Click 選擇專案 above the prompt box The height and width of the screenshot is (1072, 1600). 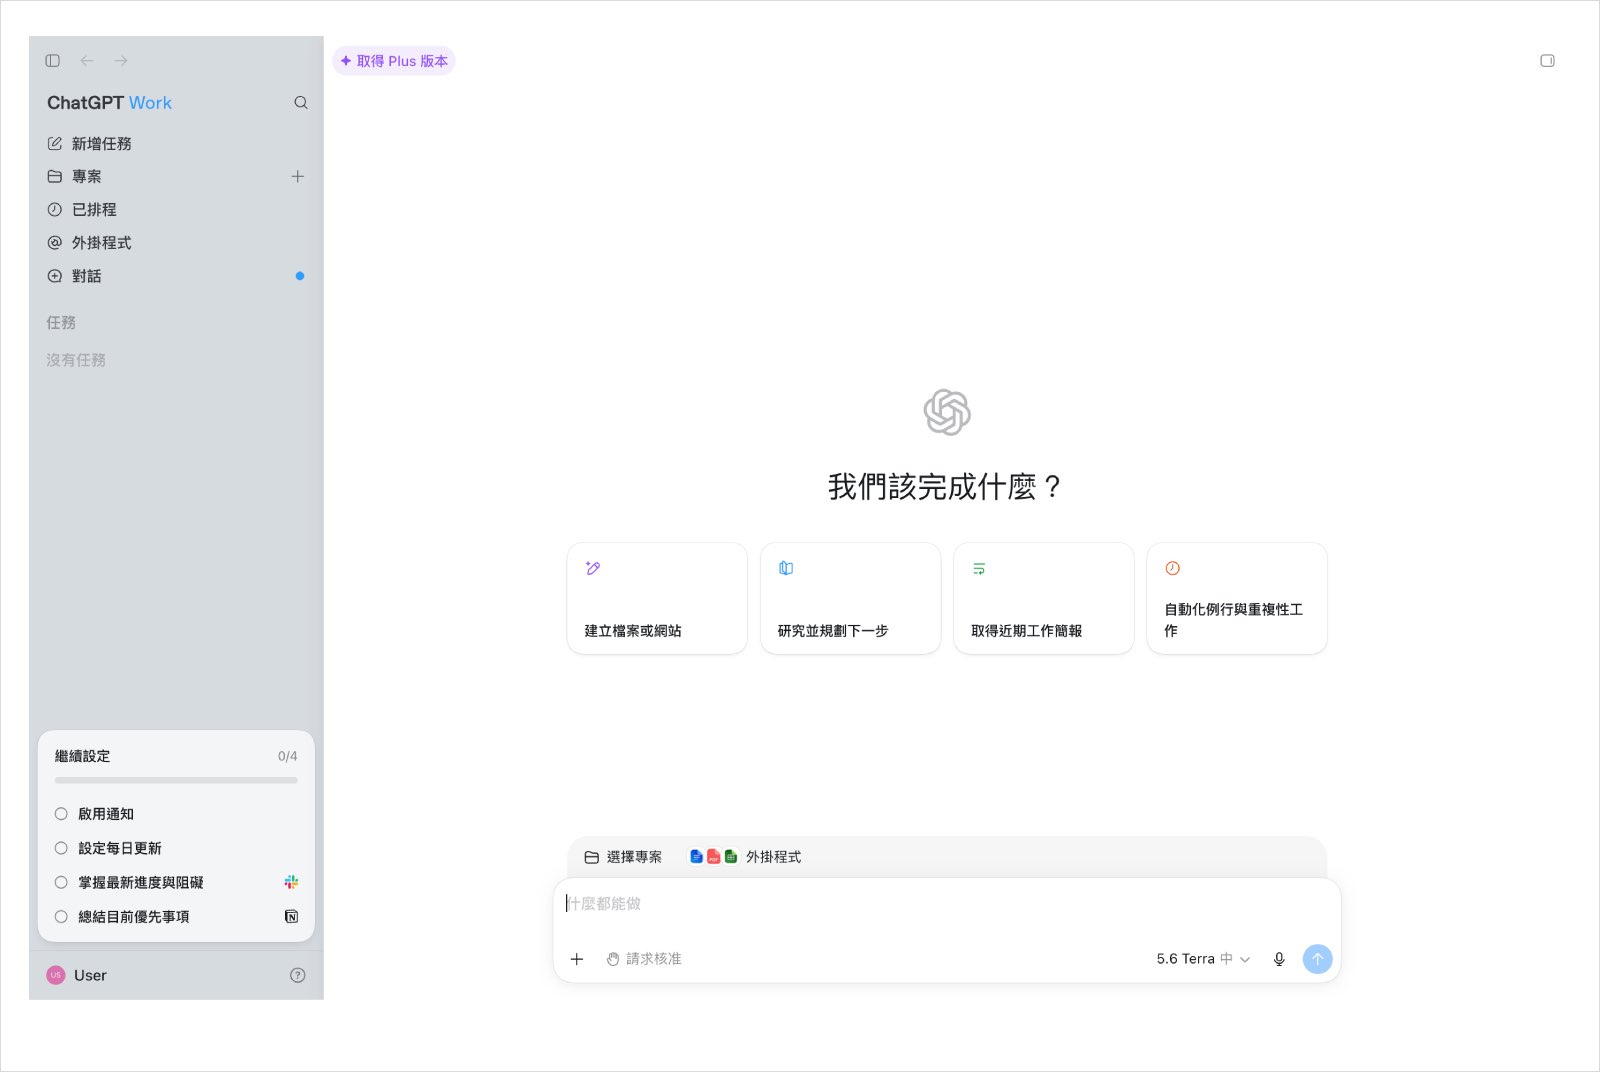(623, 857)
